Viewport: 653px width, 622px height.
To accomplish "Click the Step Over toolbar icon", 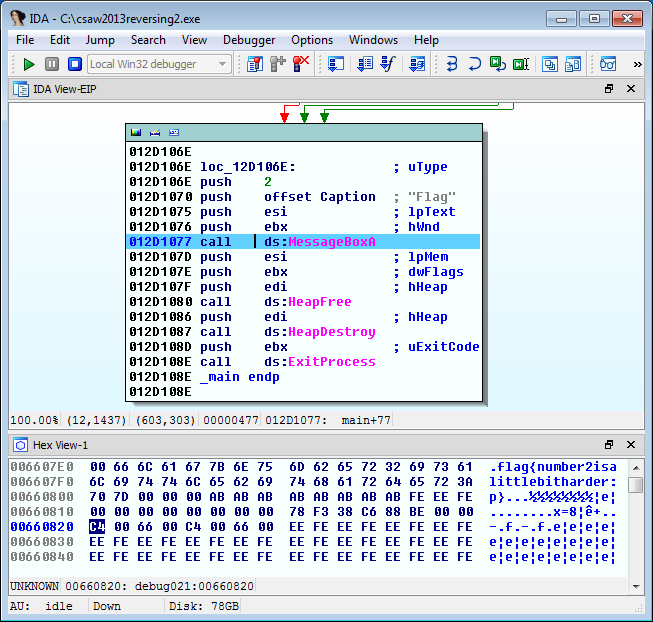I will [x=474, y=65].
